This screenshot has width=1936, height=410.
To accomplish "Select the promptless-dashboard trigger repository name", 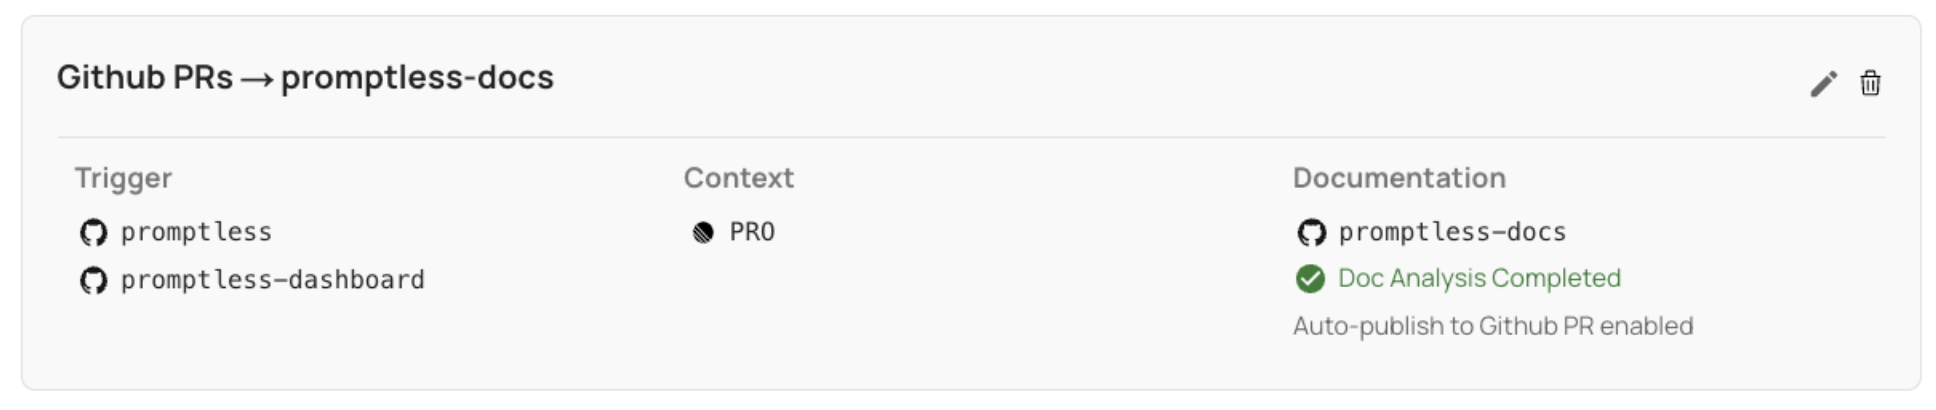I will point(272,280).
